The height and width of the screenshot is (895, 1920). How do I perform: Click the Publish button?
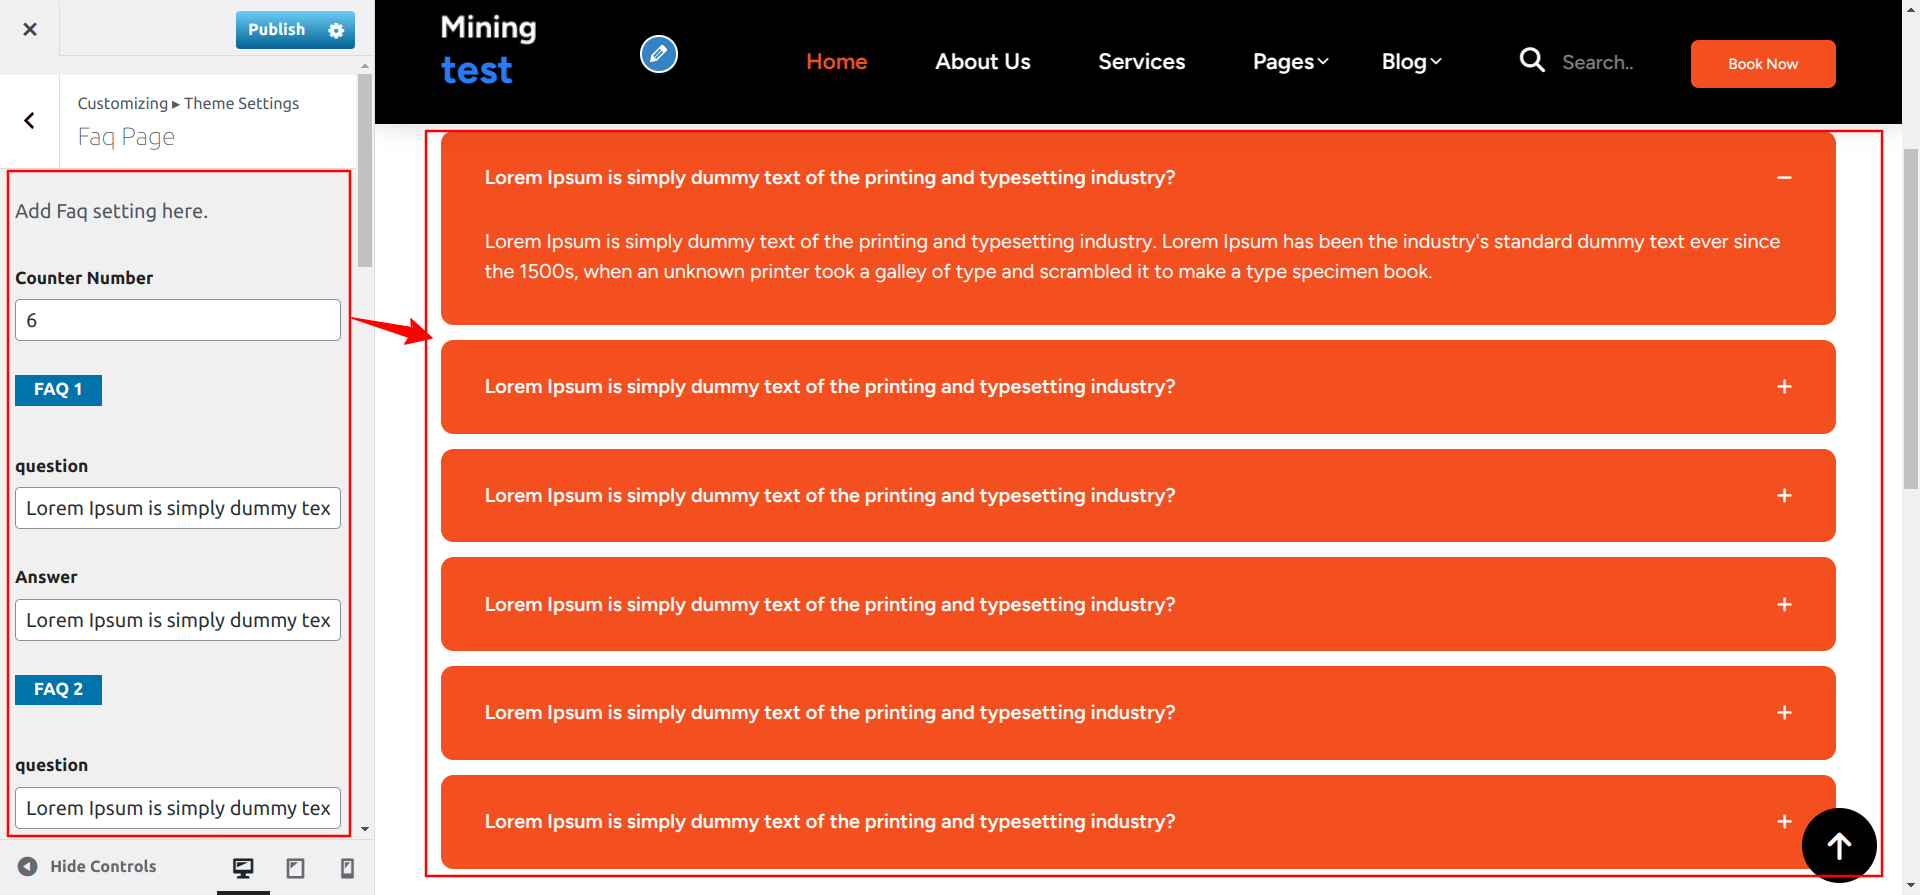coord(277,30)
